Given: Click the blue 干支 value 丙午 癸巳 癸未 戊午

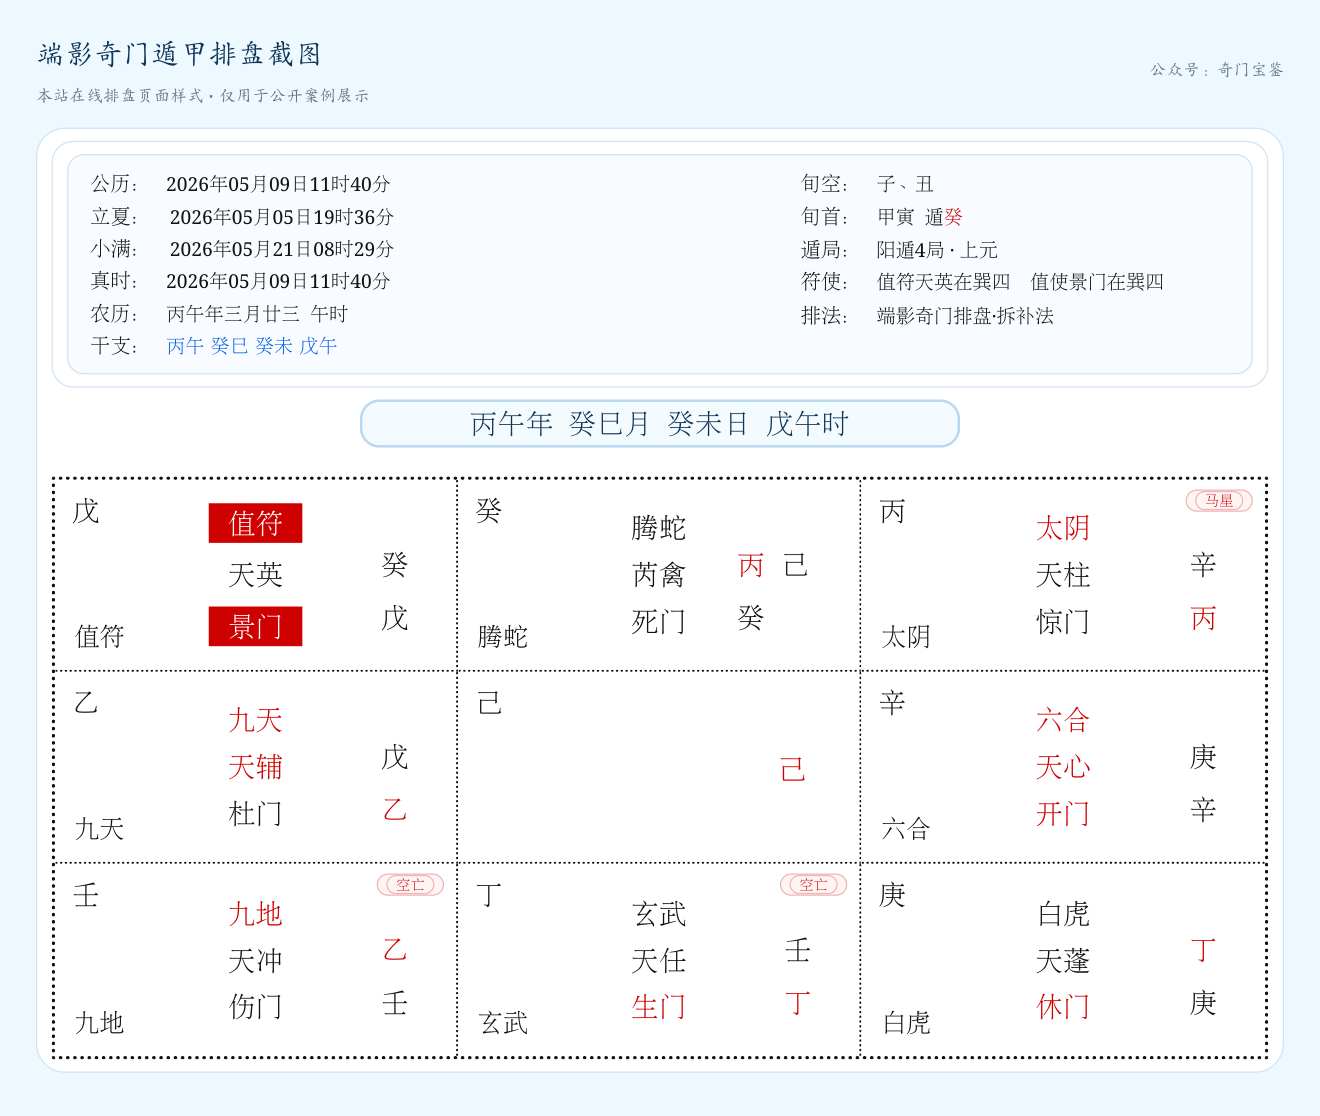Looking at the screenshot, I should 252,346.
